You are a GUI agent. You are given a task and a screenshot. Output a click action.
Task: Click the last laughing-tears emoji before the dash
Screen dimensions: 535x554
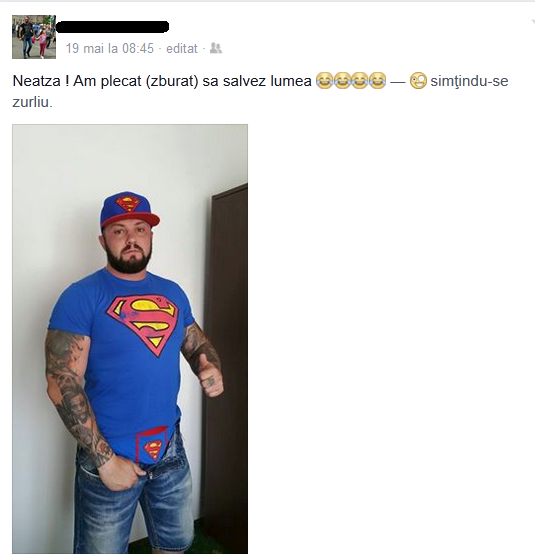tap(377, 80)
